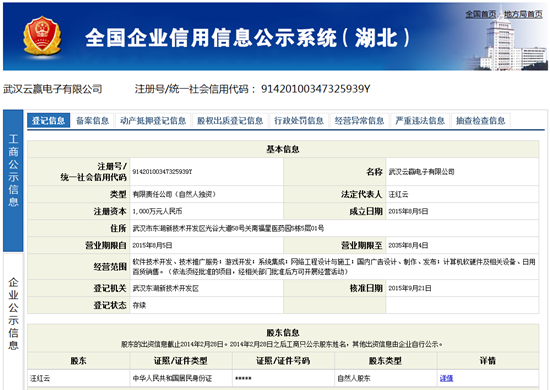Click the registered capital value 1,000万元人民币
This screenshot has width=550, height=390.
tap(157, 211)
